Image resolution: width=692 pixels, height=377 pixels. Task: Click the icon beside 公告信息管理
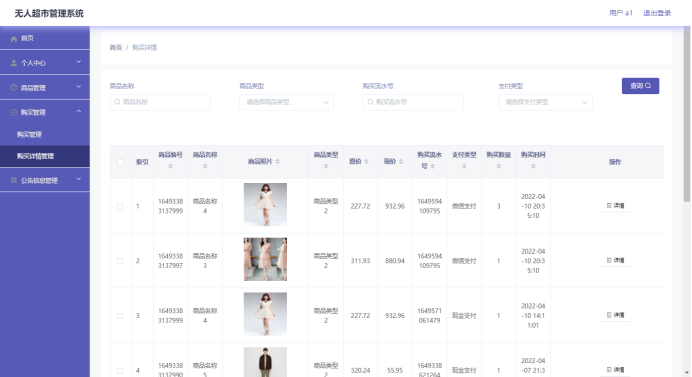pyautogui.click(x=14, y=180)
